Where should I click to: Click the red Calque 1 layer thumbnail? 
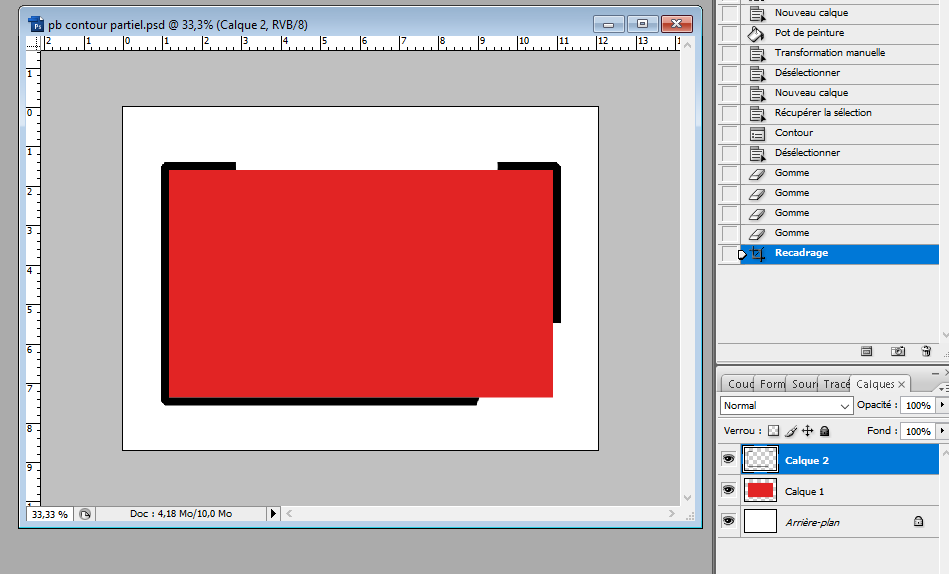760,490
